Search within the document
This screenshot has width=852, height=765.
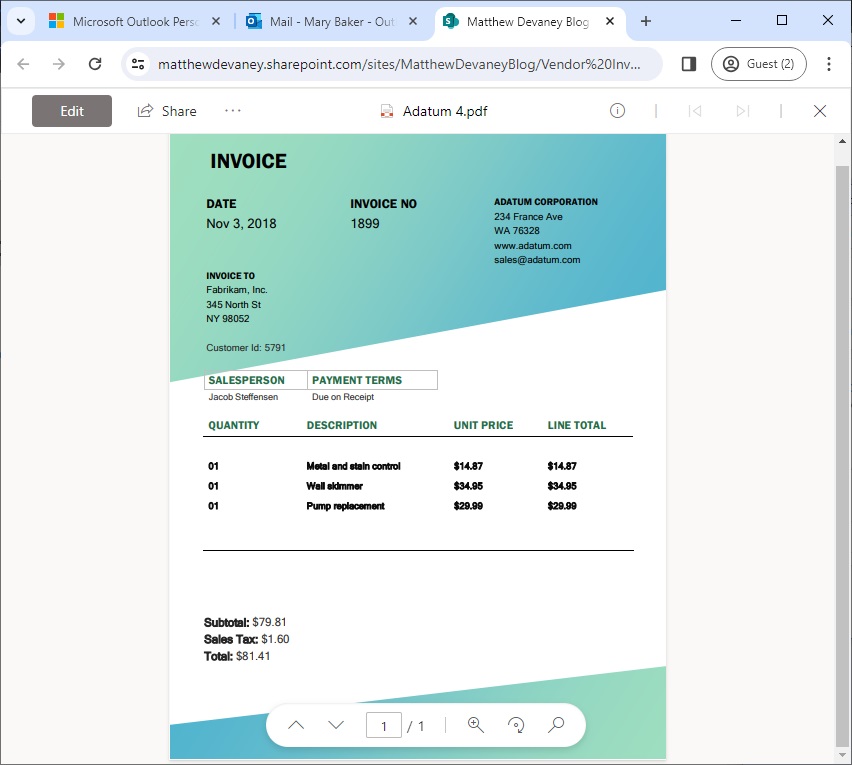556,724
